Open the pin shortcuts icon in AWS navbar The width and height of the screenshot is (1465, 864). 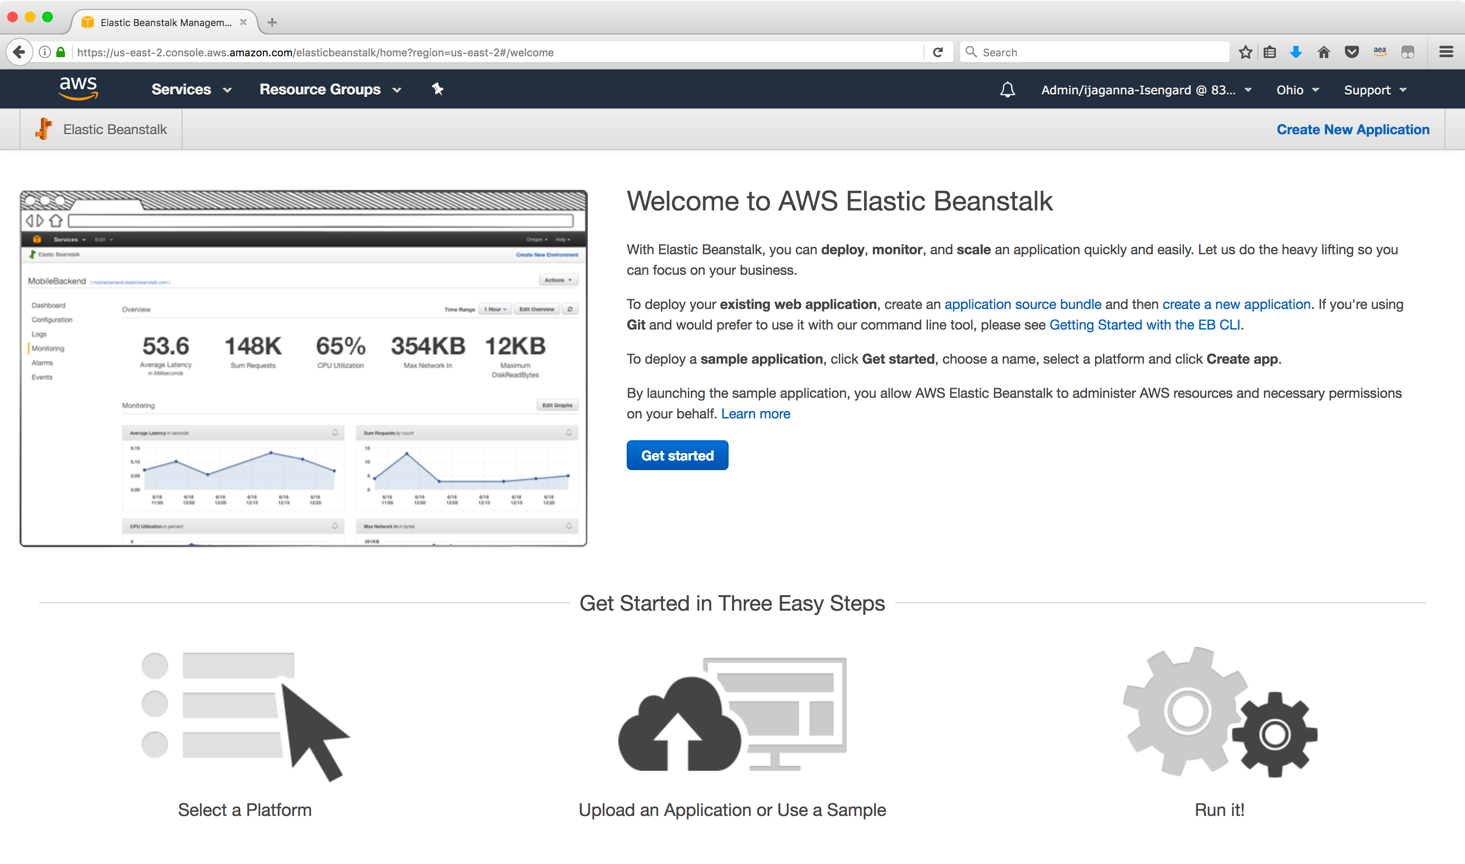click(437, 89)
